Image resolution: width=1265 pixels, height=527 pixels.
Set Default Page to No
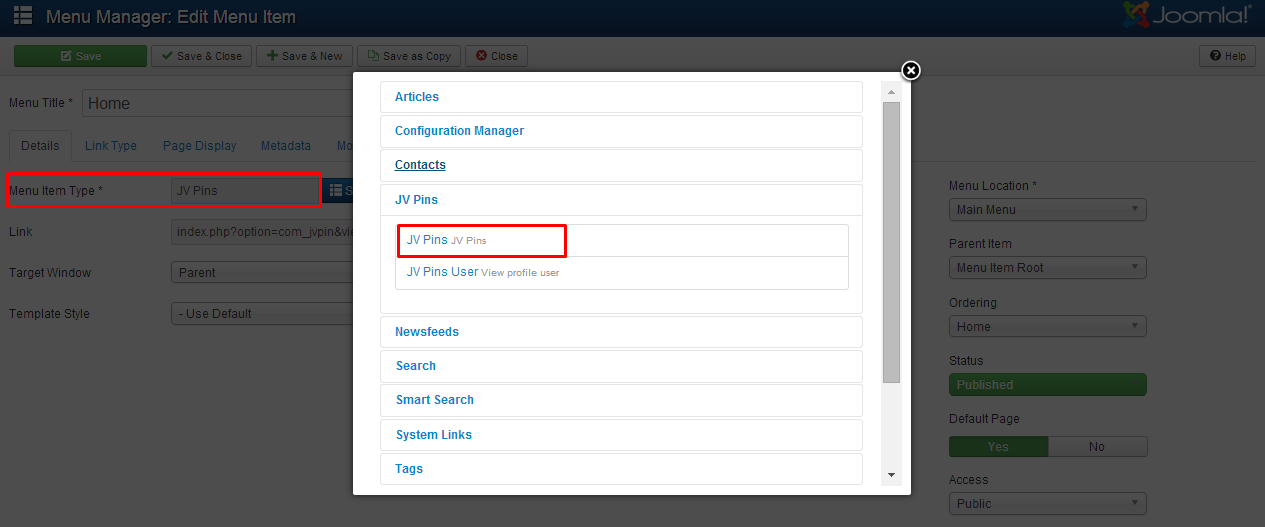tap(1097, 447)
